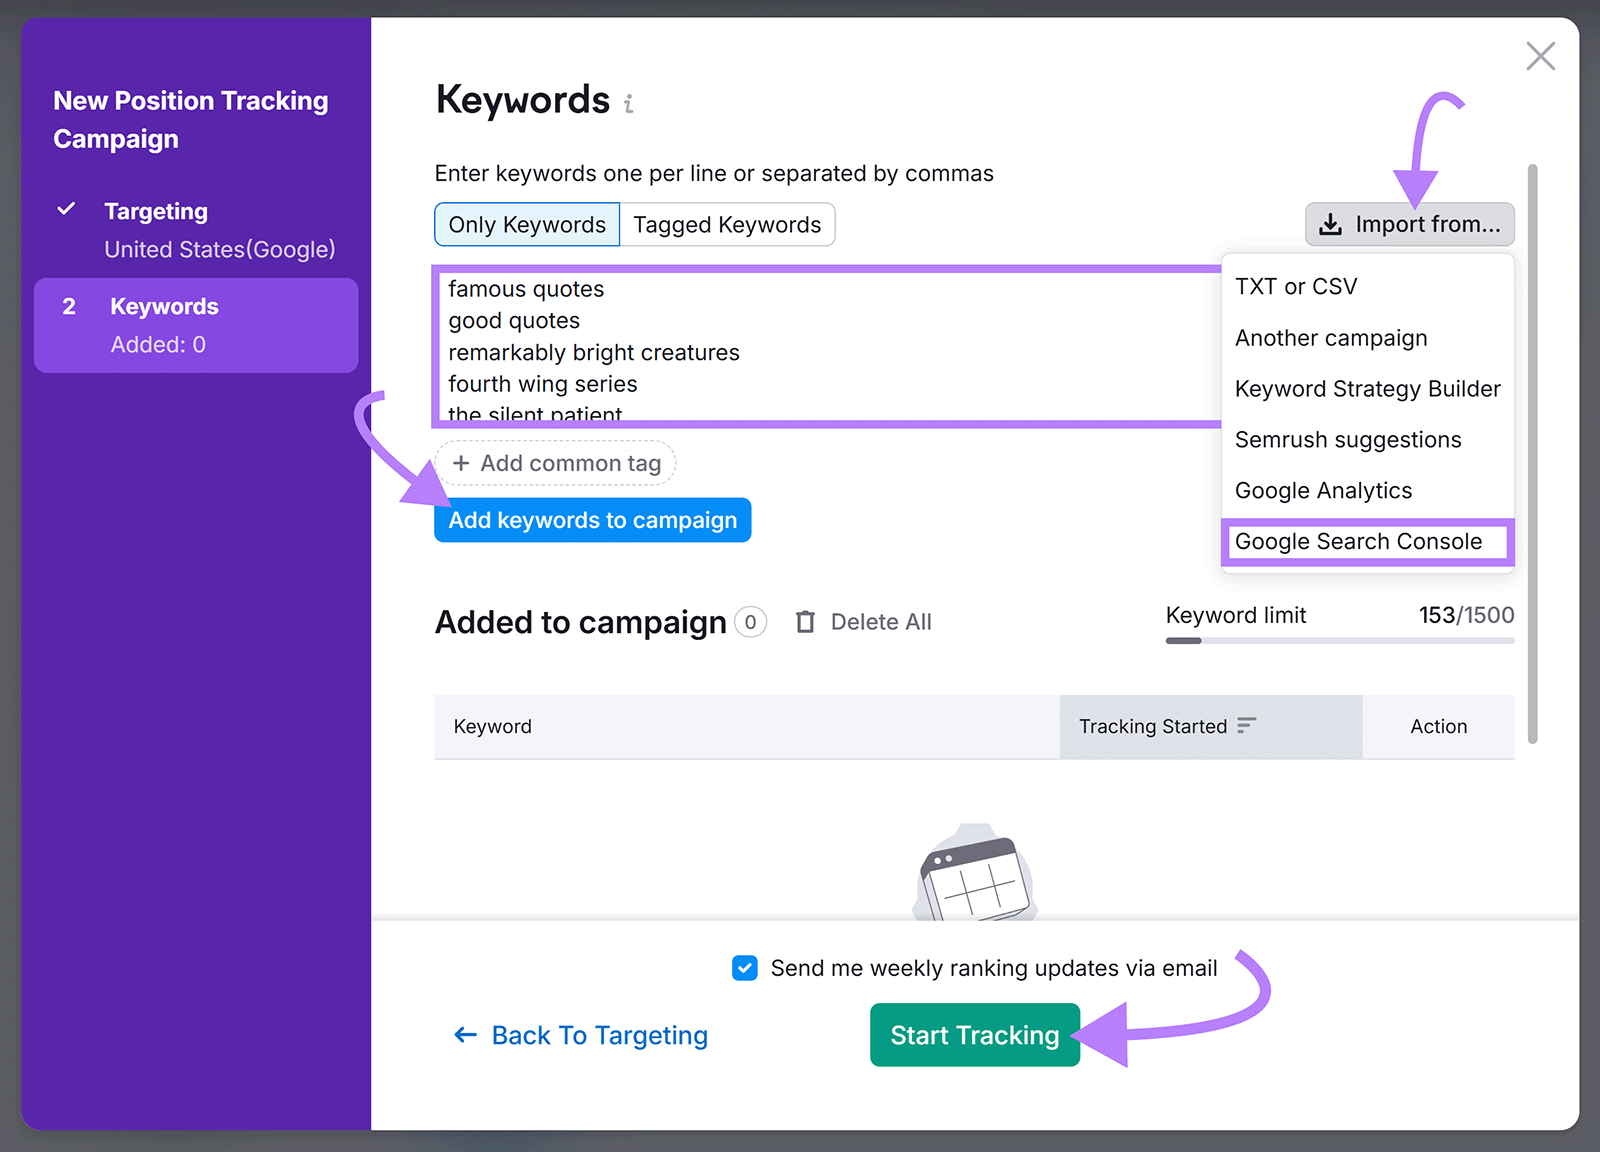Click the Keyword limit progress bar

1339,641
